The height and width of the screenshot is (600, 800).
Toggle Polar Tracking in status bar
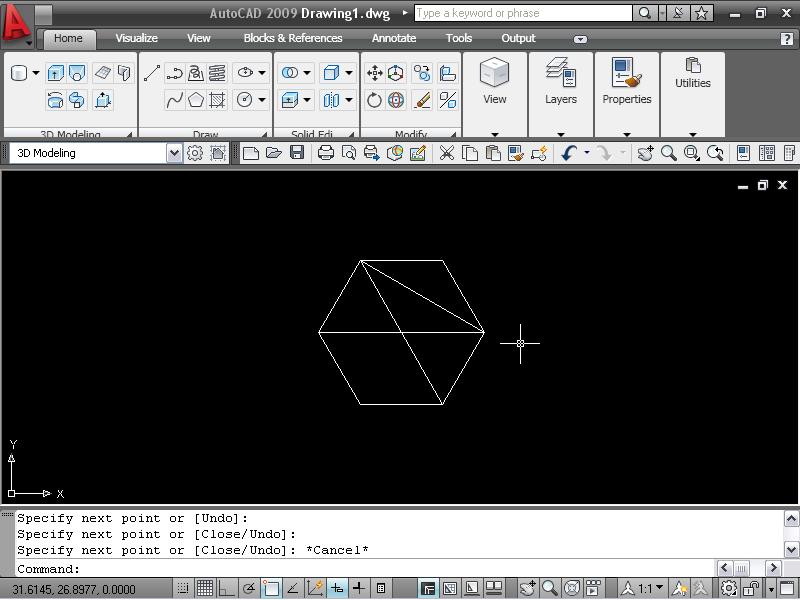pos(249,588)
